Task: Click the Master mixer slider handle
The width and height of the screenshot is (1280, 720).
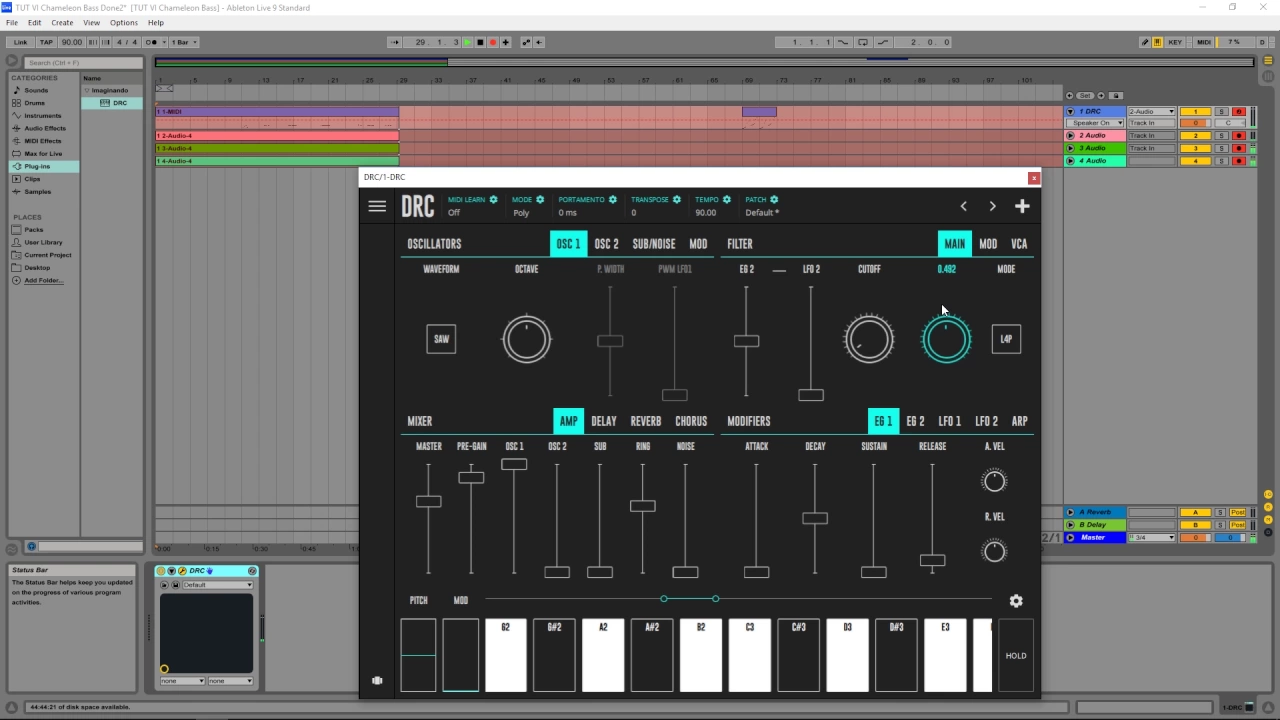Action: (428, 501)
